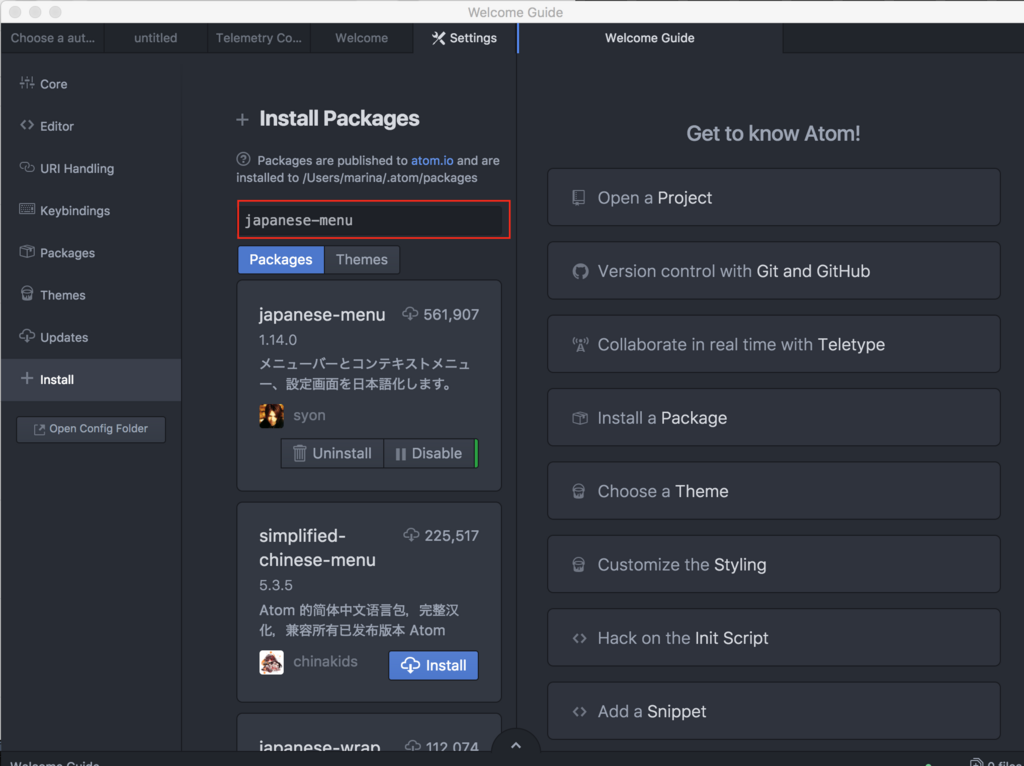Switch to the Telemetry Co... tab
Image resolution: width=1024 pixels, height=766 pixels.
click(x=259, y=38)
